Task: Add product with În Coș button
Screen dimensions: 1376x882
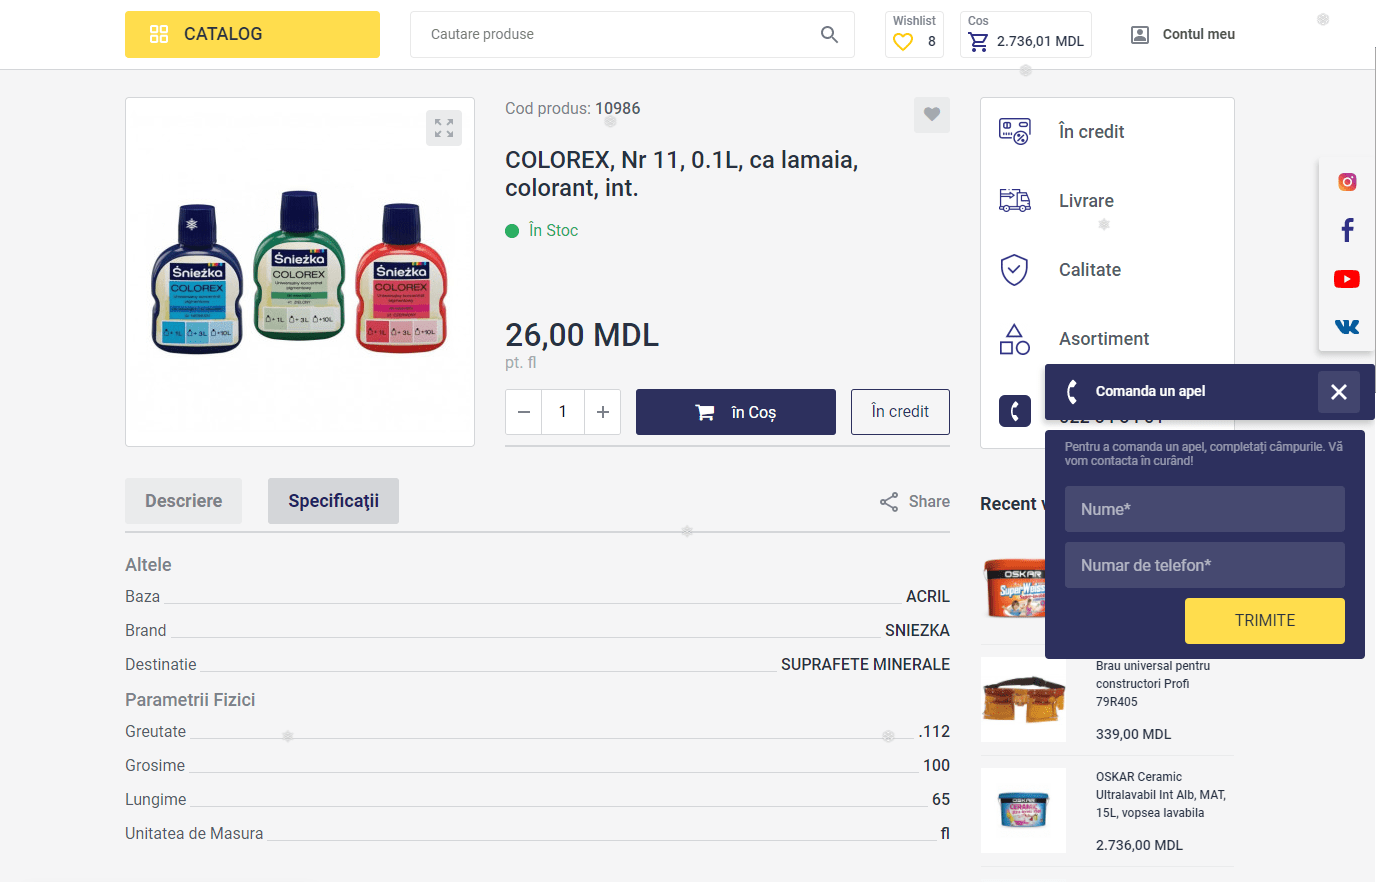Action: [x=736, y=412]
